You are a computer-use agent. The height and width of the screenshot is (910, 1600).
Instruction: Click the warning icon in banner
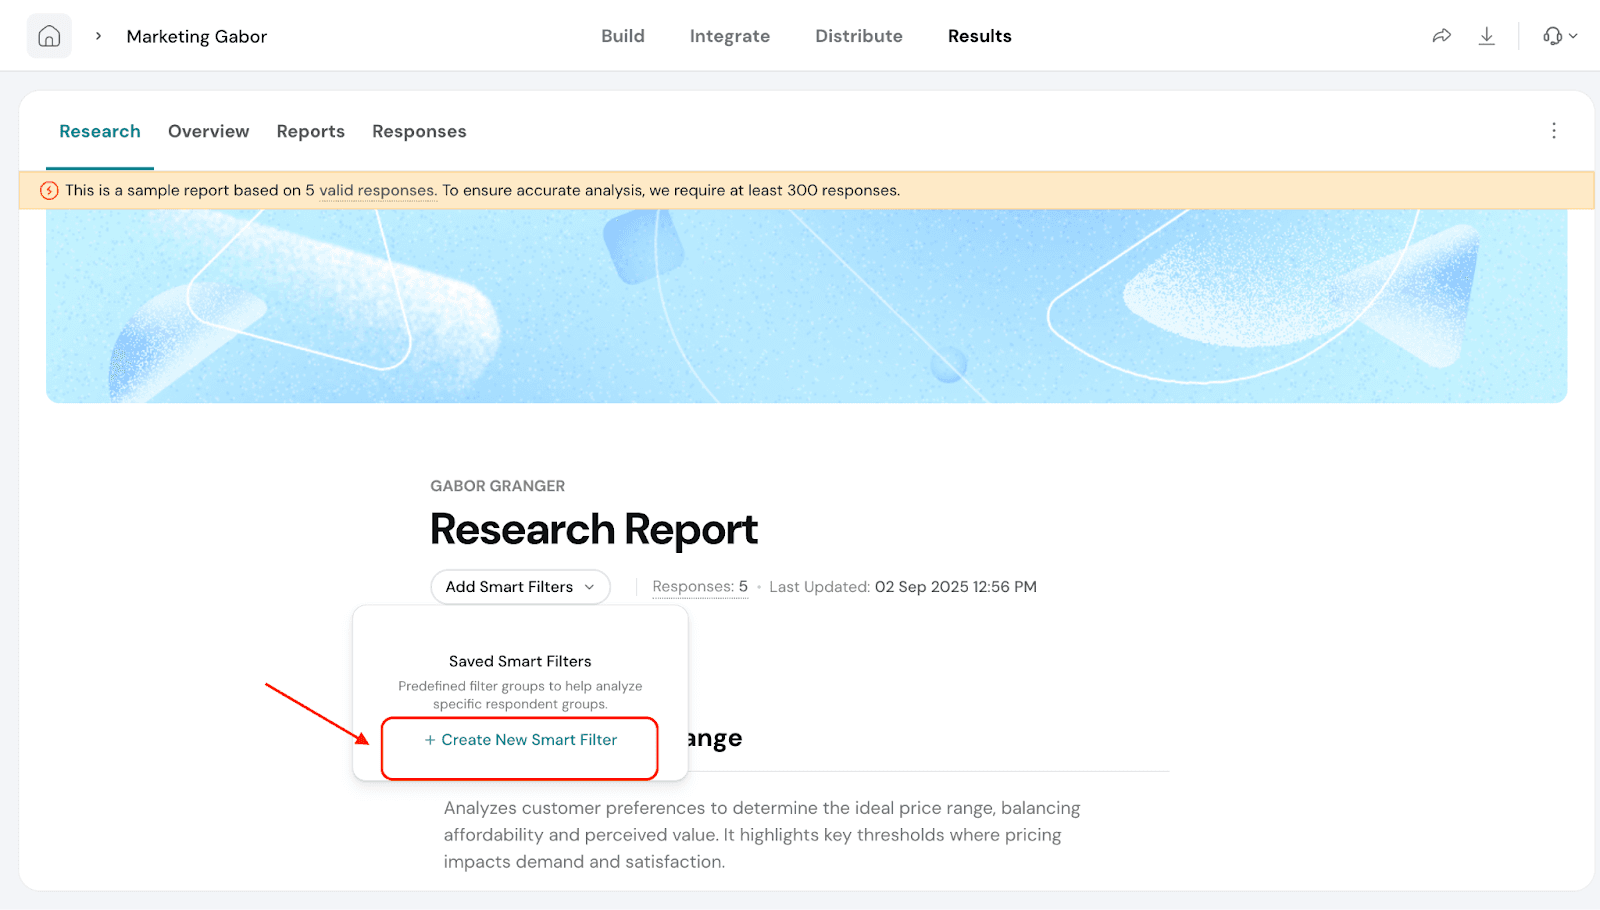(x=49, y=190)
